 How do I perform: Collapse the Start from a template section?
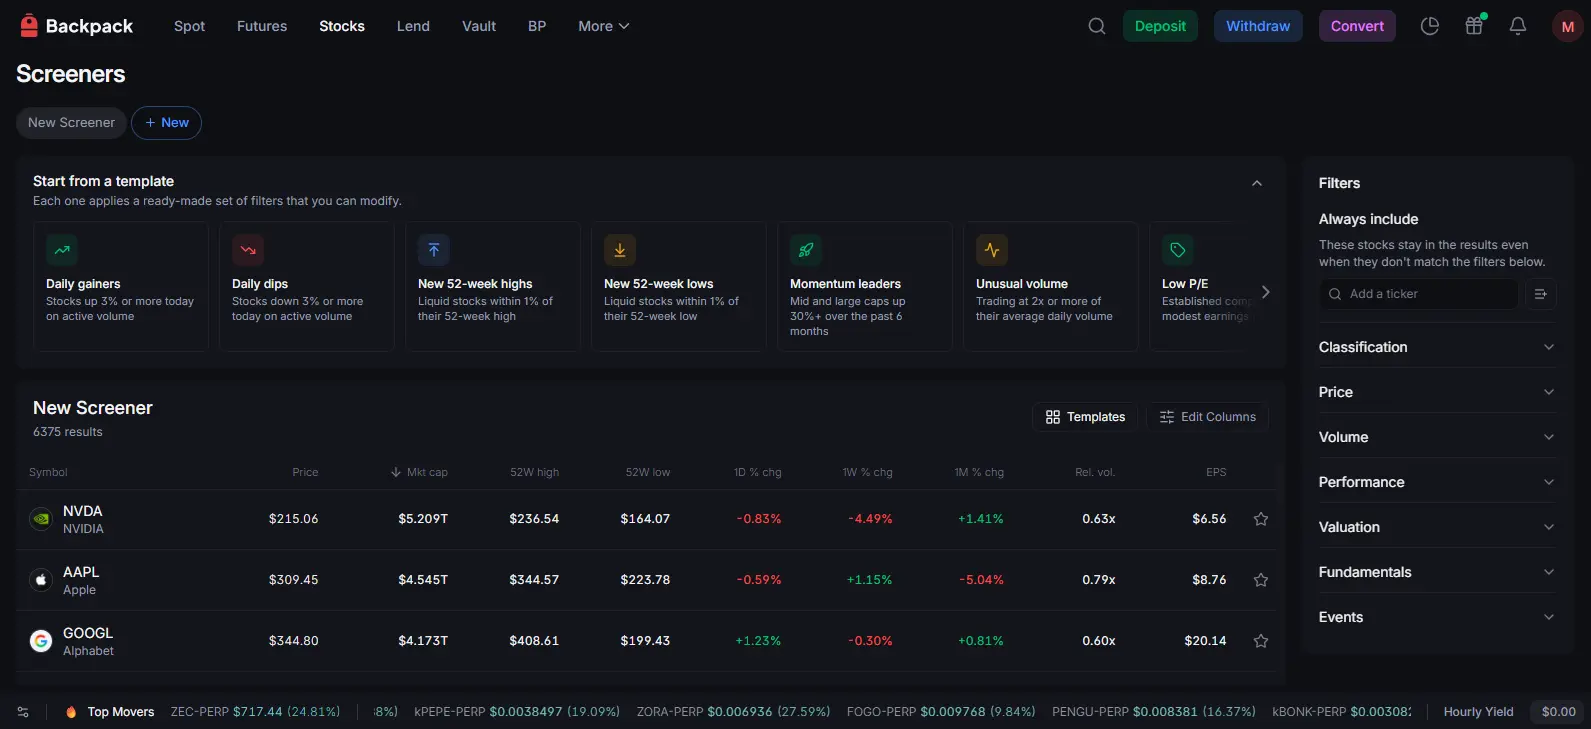1257,183
